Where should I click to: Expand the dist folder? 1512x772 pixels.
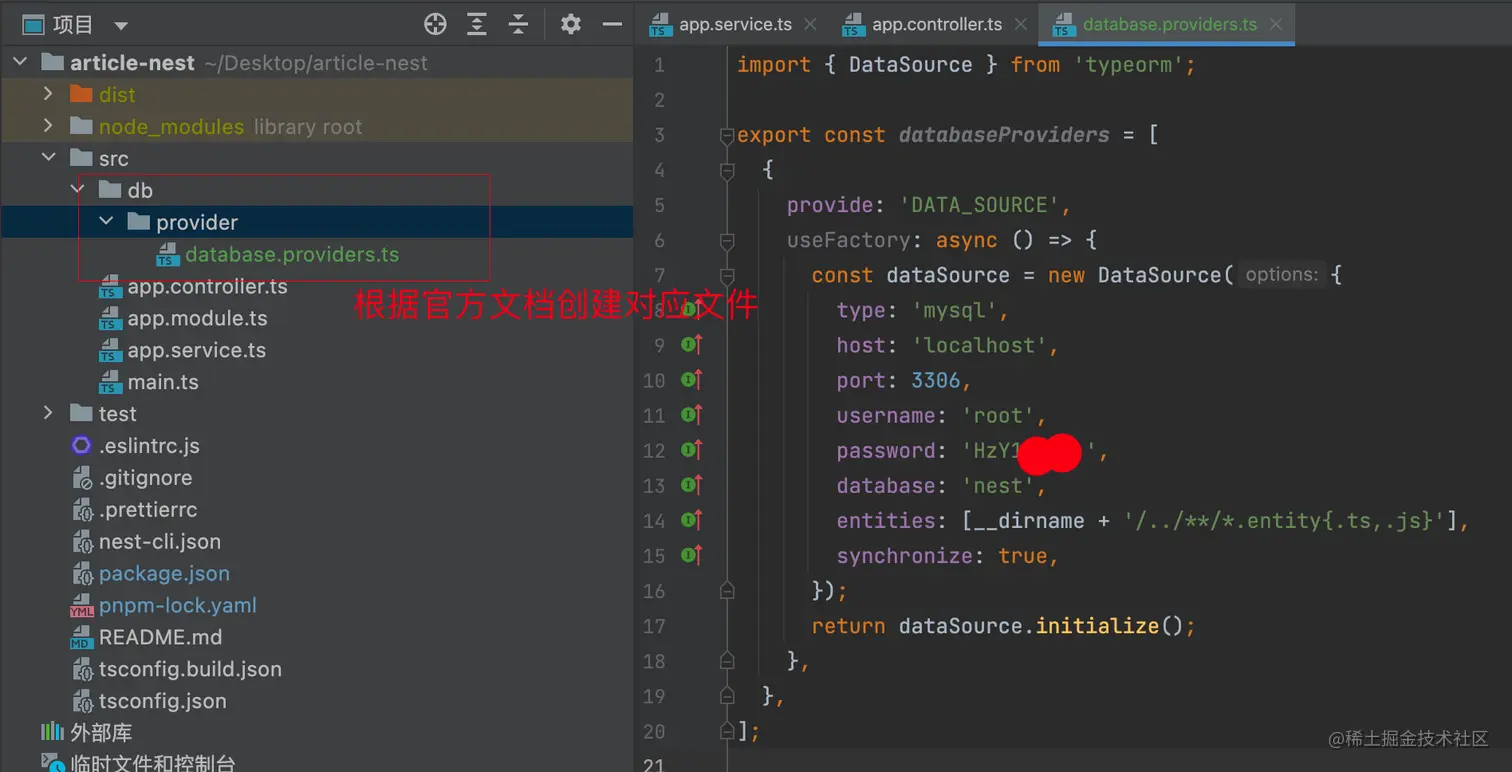[x=48, y=94]
